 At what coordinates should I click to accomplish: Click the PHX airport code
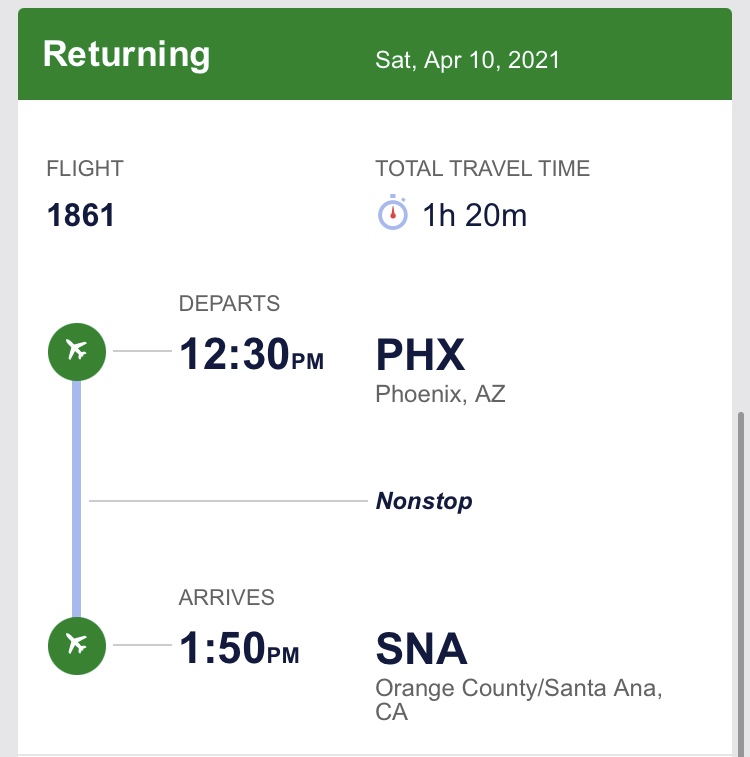(420, 355)
